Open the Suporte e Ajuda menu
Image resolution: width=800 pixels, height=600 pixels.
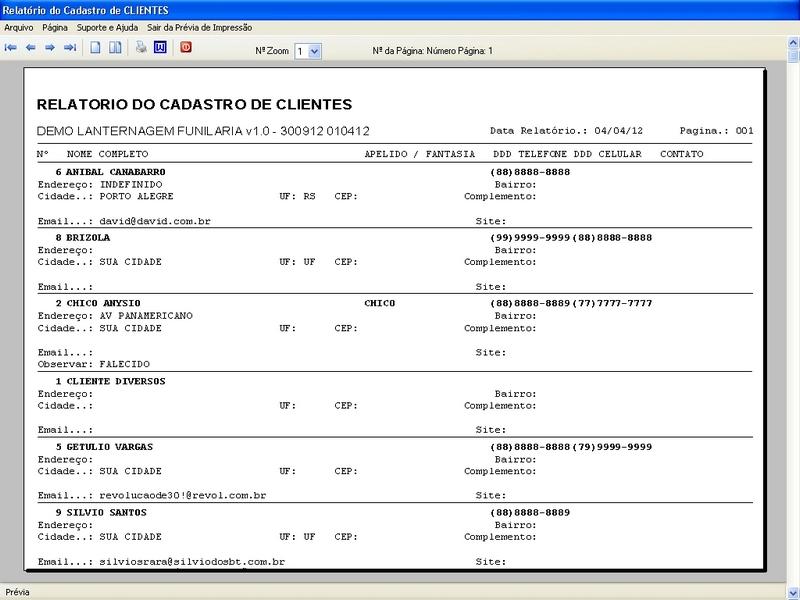click(107, 28)
